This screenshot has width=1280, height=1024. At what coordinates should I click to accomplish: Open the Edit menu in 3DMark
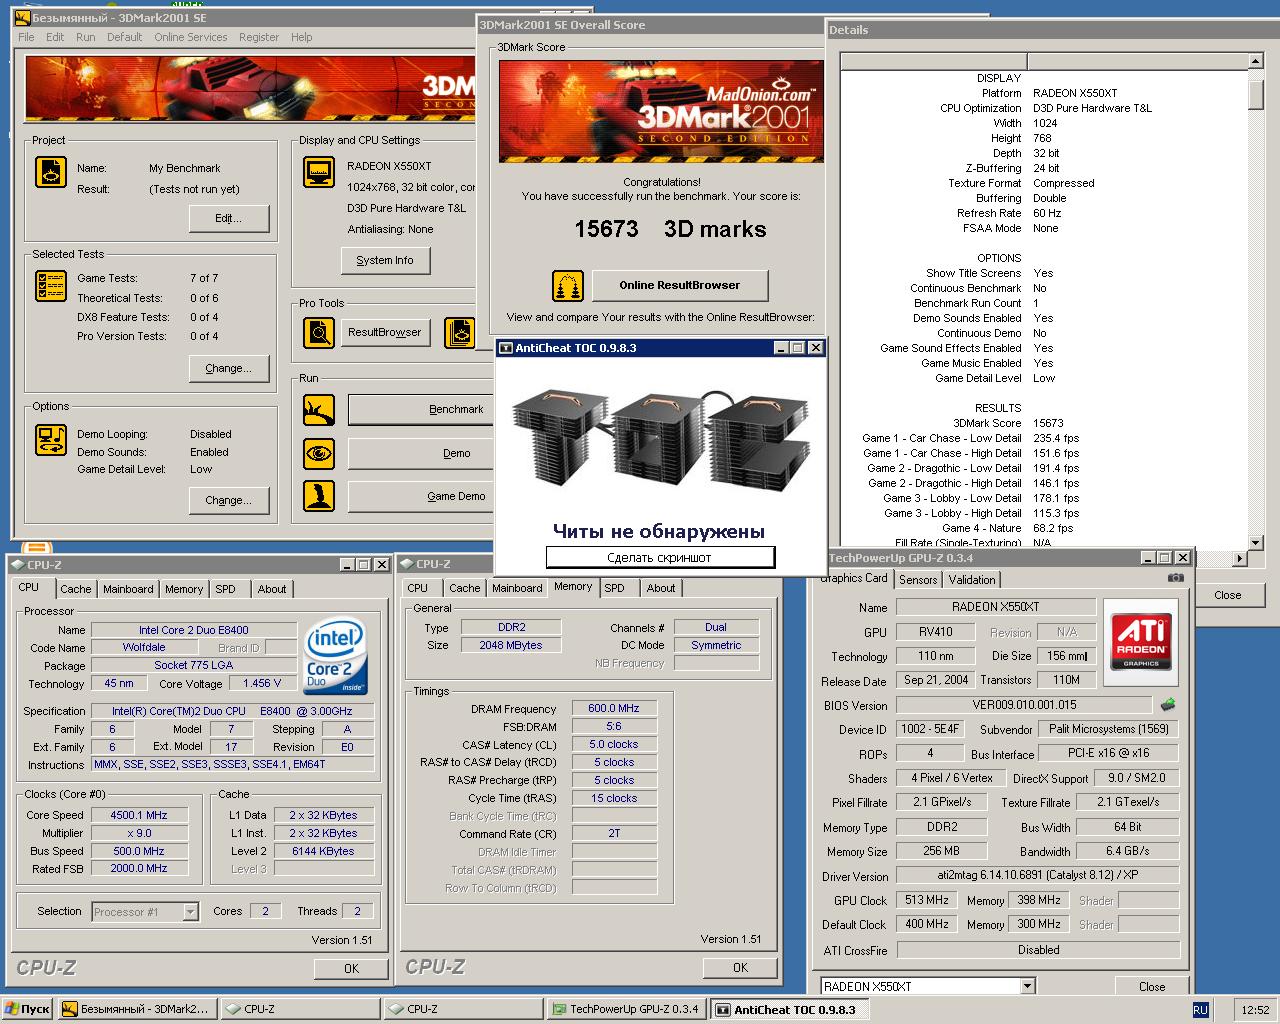point(55,37)
